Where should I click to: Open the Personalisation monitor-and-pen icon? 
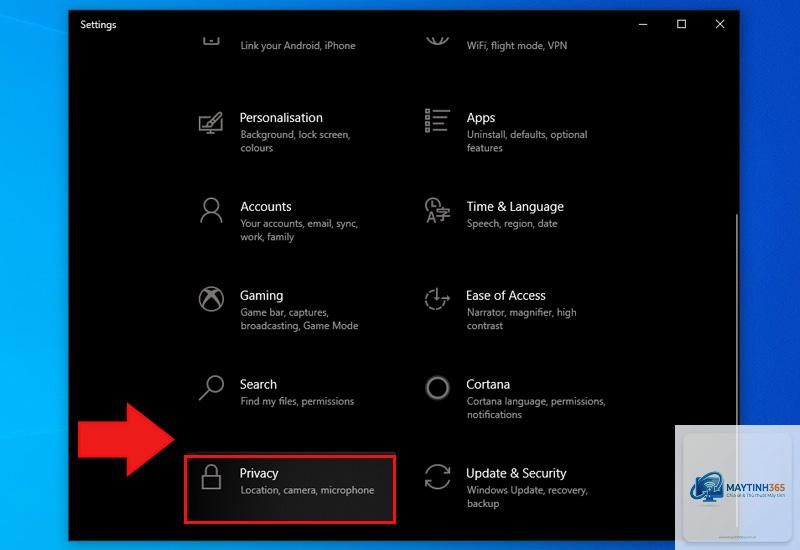(211, 123)
